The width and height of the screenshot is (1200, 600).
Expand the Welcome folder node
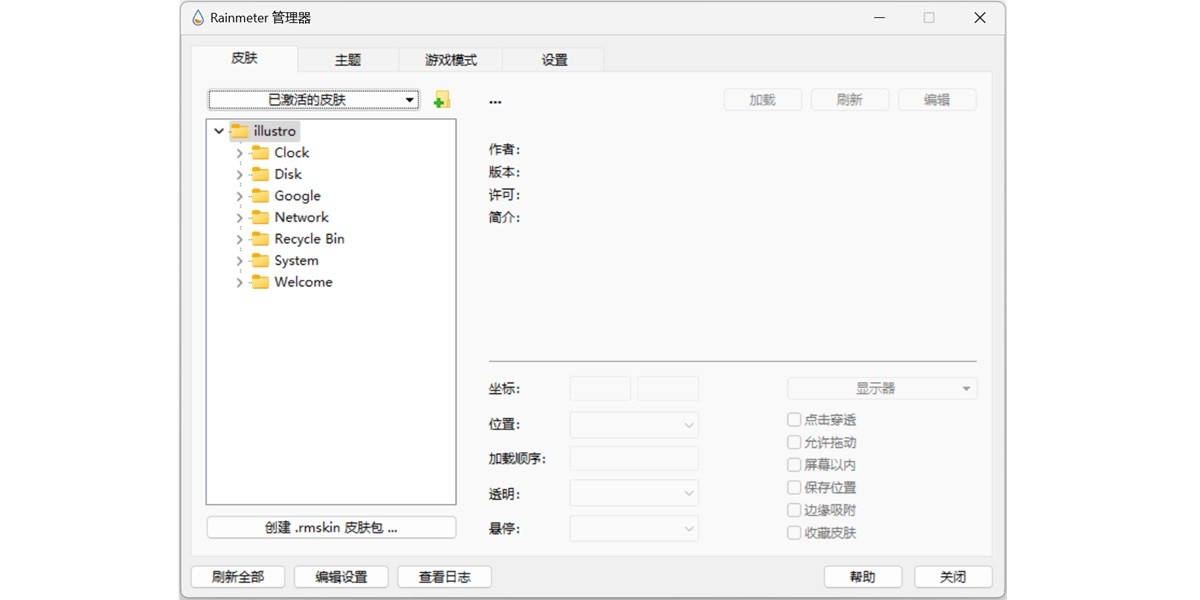239,283
